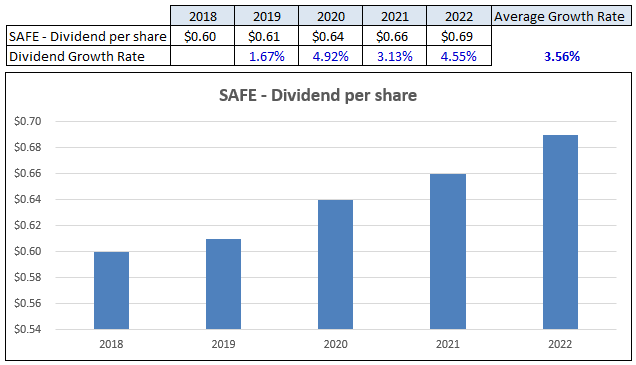Image resolution: width=636 pixels, height=365 pixels.
Task: Select the 'SAFE - Dividend per share' row label
Action: (x=88, y=36)
